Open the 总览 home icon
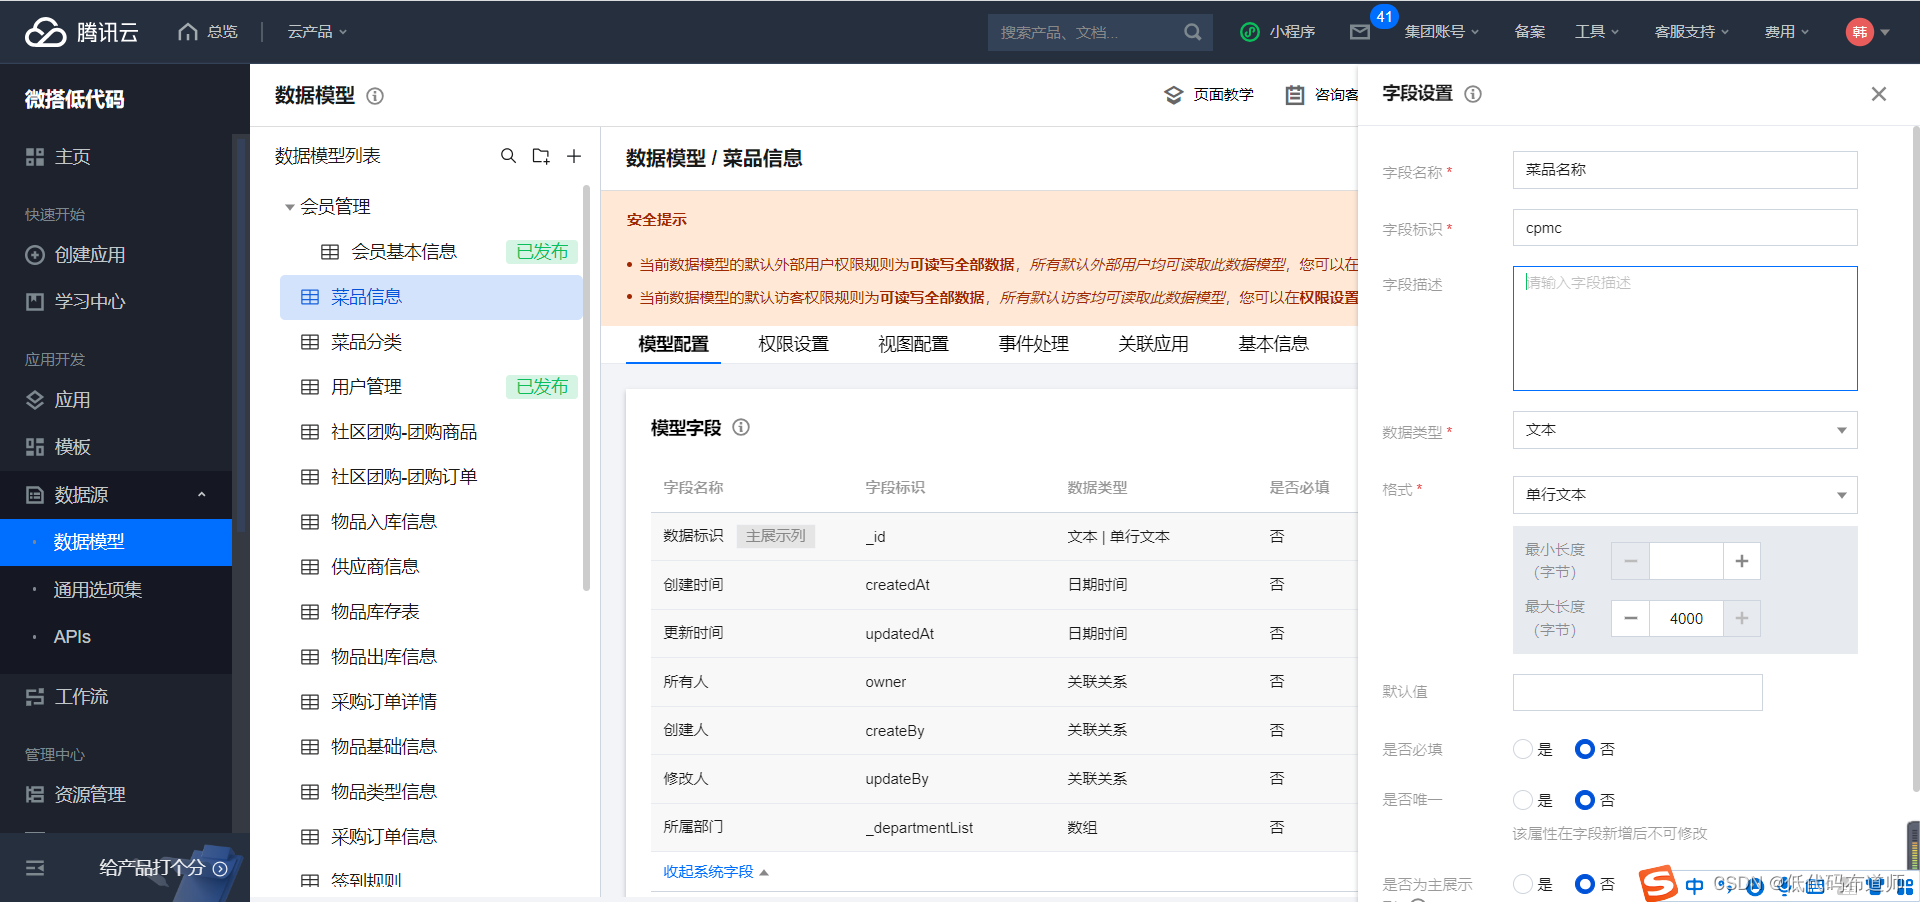Viewport: 1920px width, 902px height. click(188, 32)
